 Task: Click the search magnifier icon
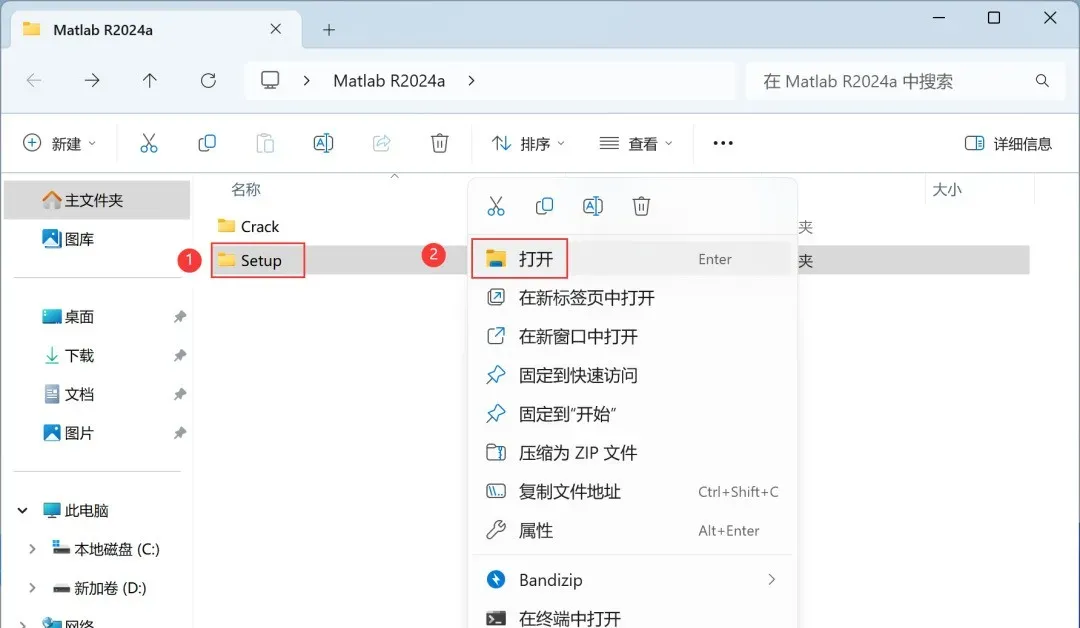[1042, 81]
